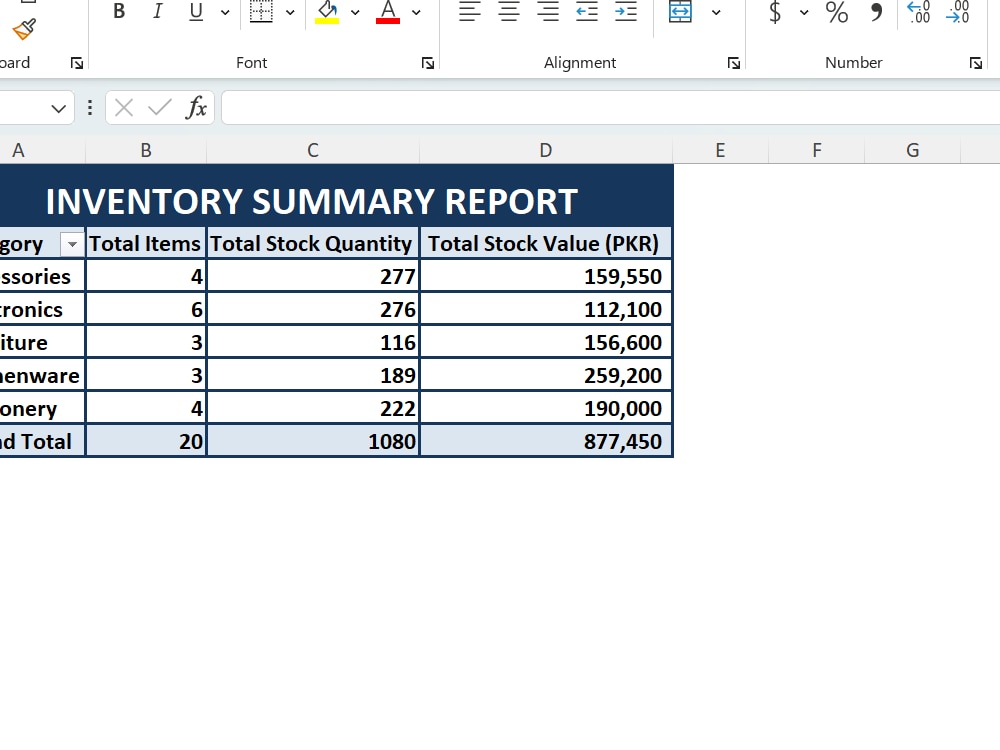Select total items cell showing 6

point(146,309)
